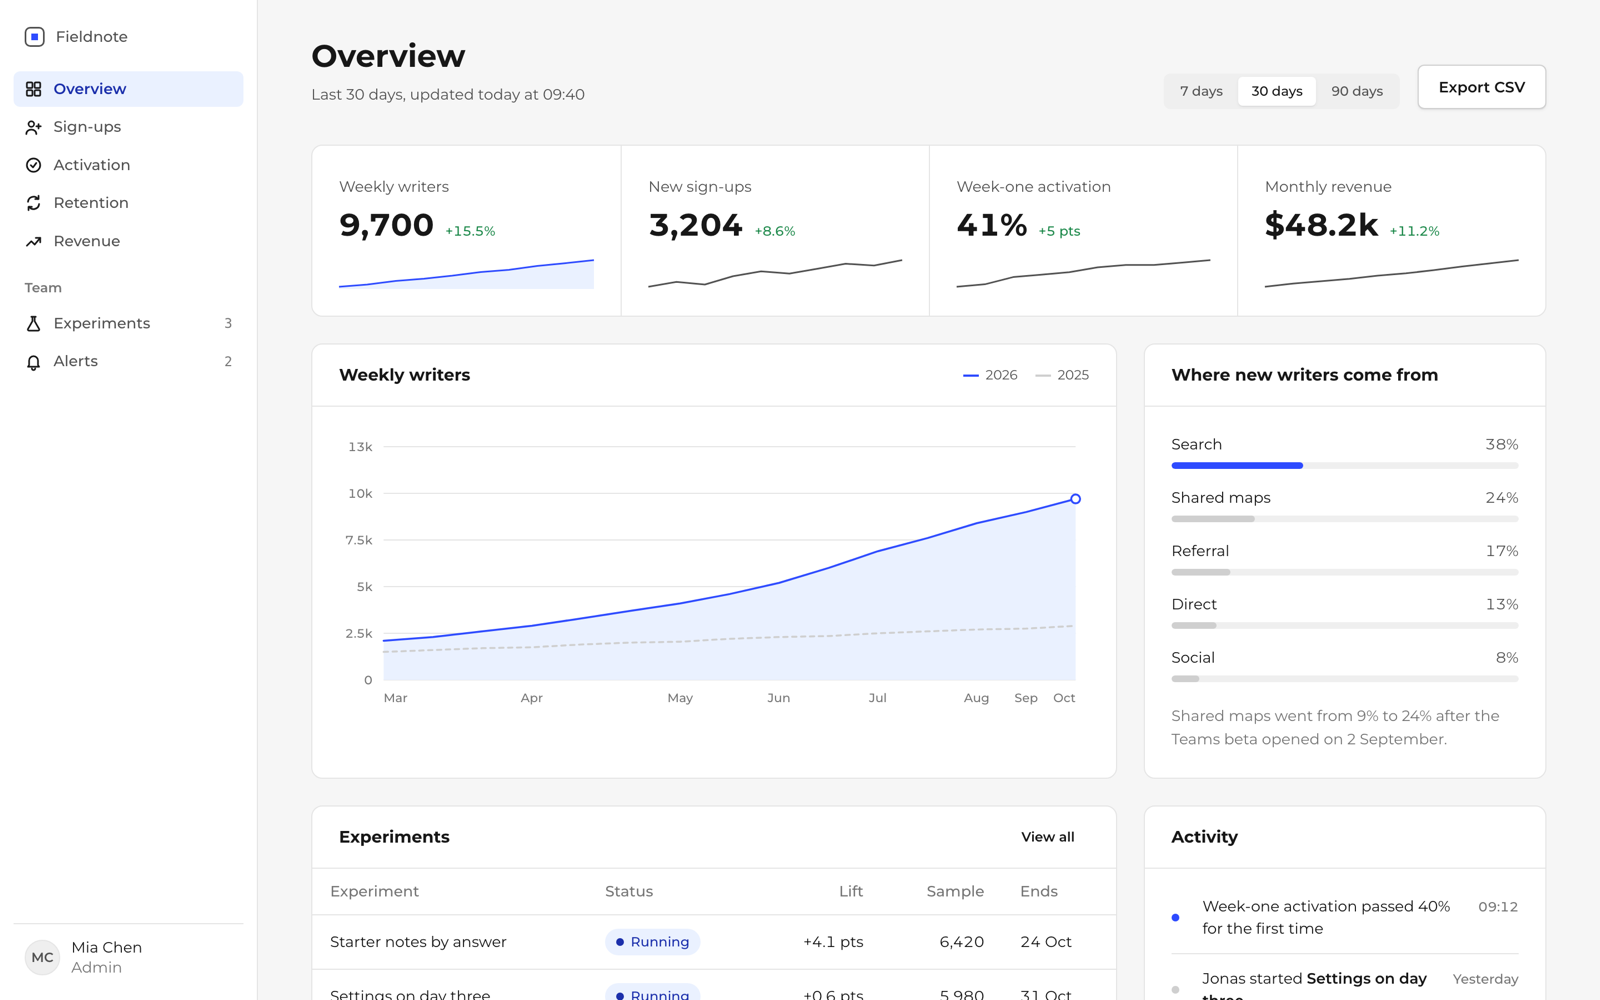Click the Export CSV button
Screen dimensions: 1600x1000
pyautogui.click(x=1481, y=87)
